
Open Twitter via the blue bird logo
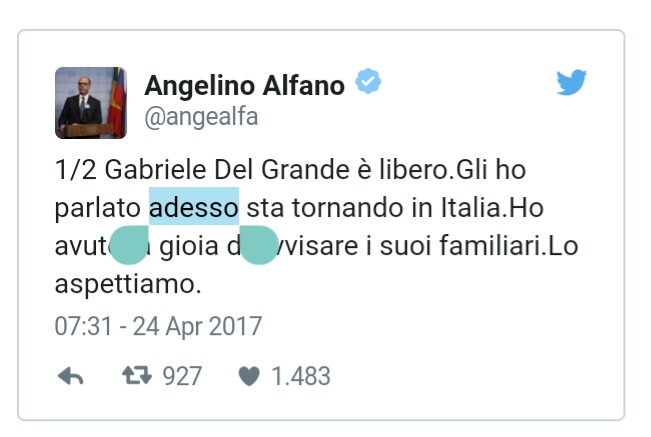point(571,82)
